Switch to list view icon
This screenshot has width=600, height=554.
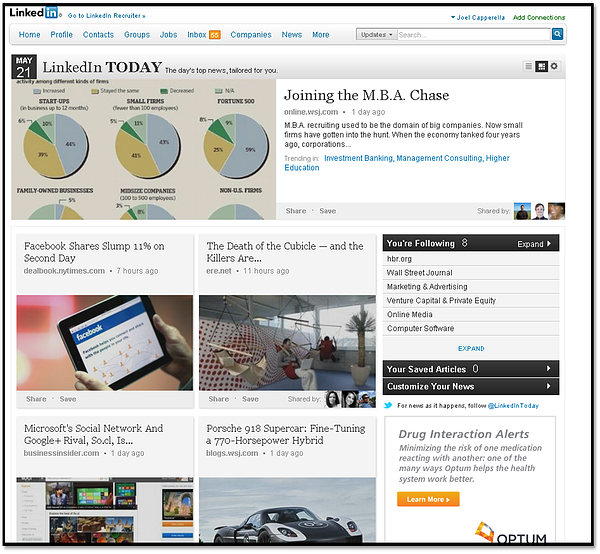528,67
